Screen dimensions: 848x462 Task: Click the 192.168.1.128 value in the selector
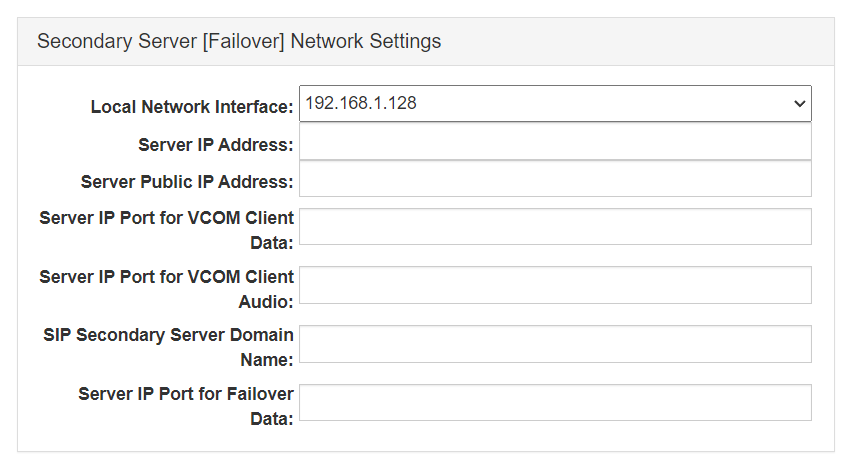click(361, 103)
